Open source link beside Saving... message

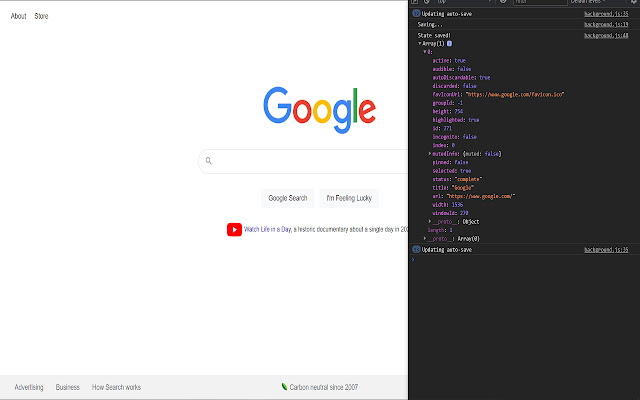point(606,24)
